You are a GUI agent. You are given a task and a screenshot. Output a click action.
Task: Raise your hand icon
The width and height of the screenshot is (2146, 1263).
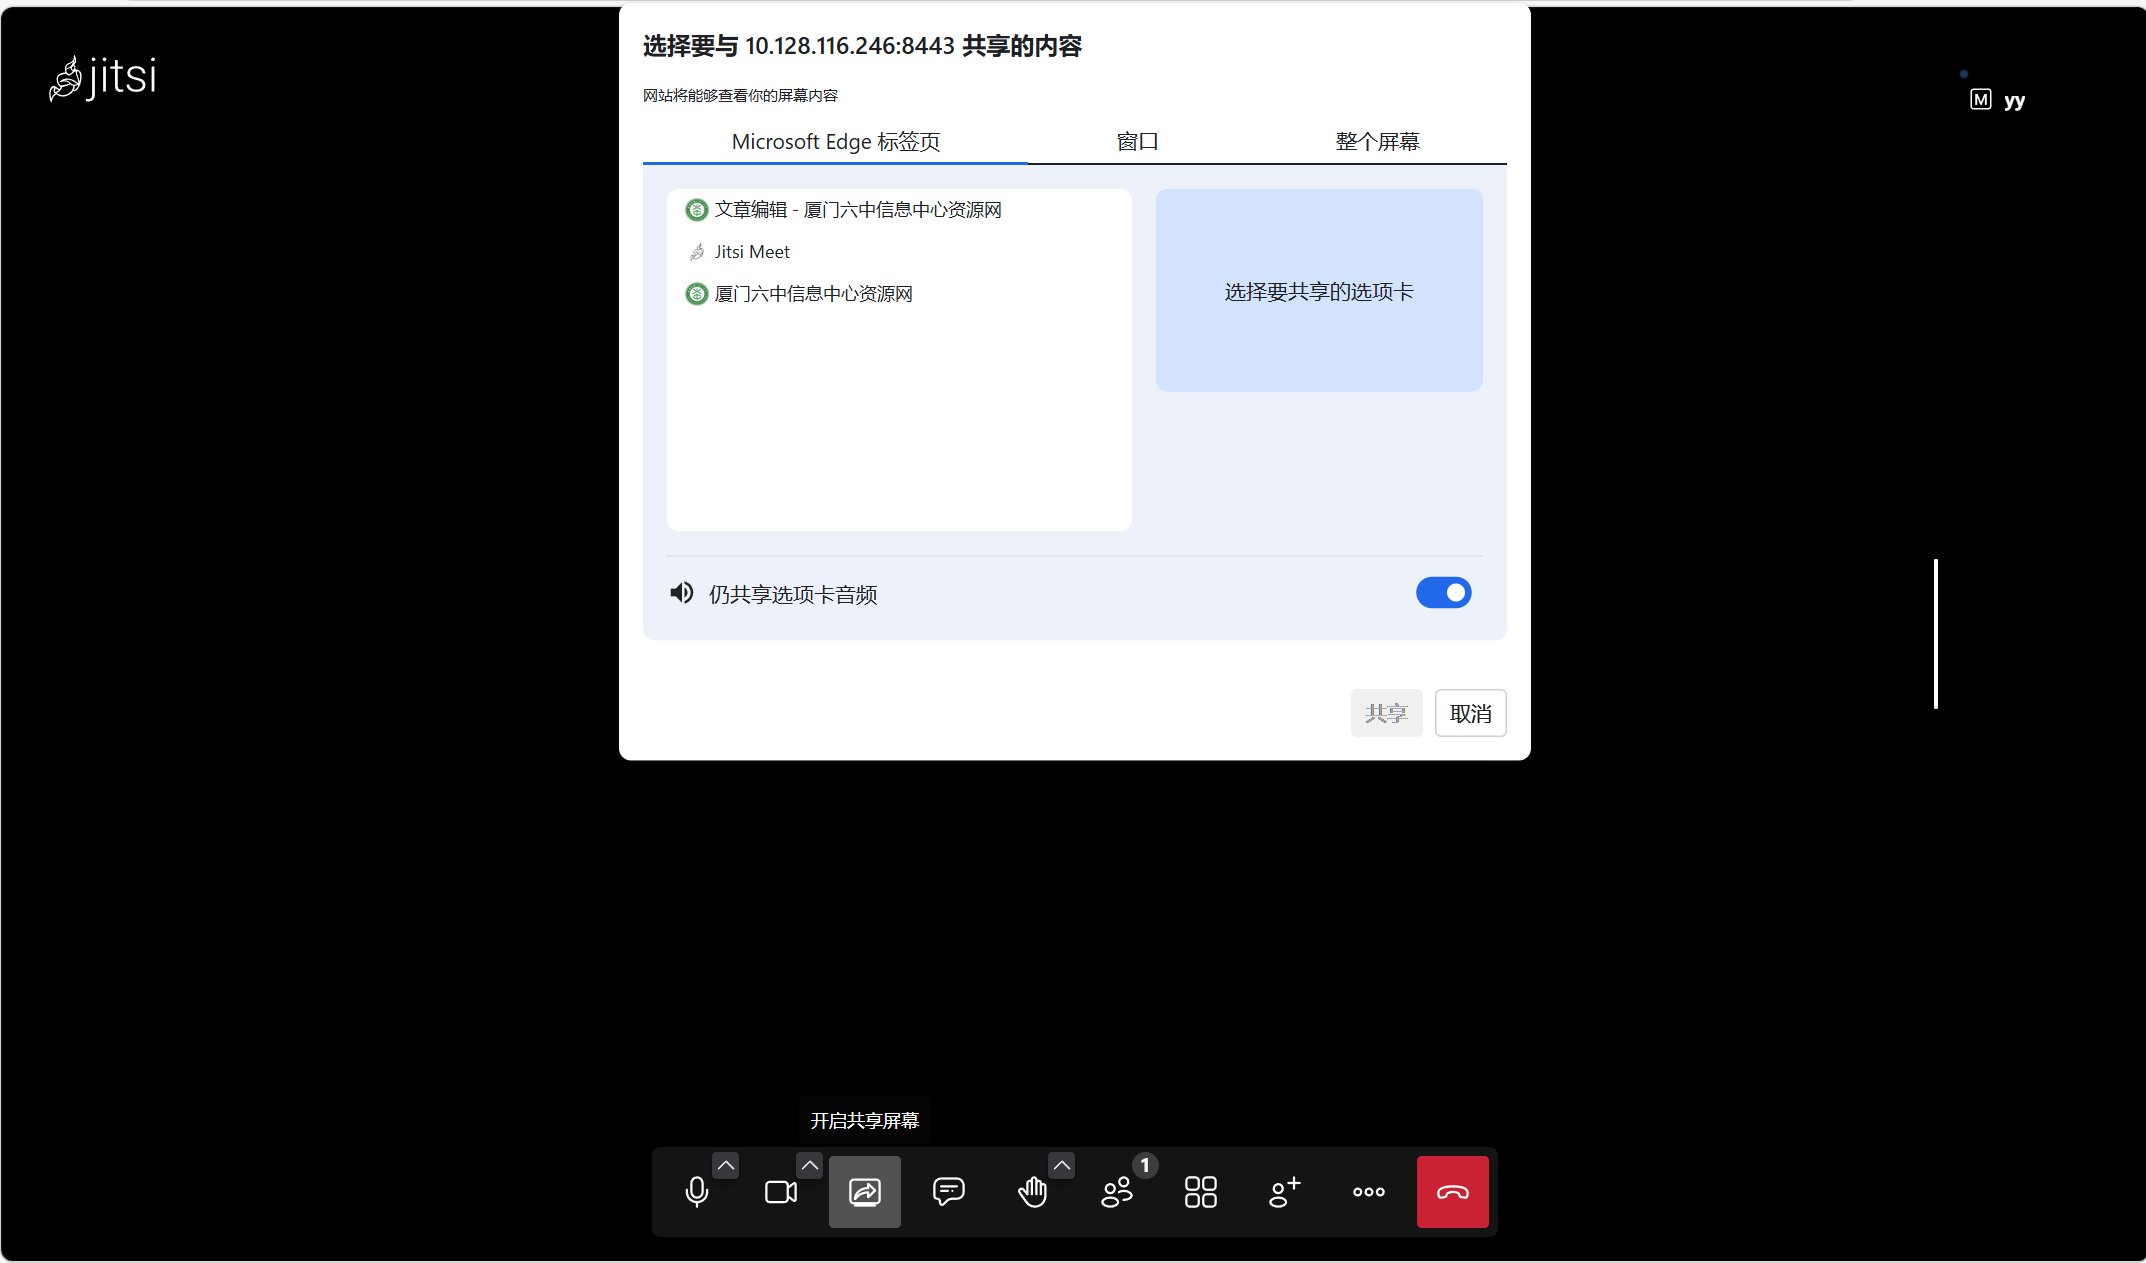(x=1032, y=1191)
